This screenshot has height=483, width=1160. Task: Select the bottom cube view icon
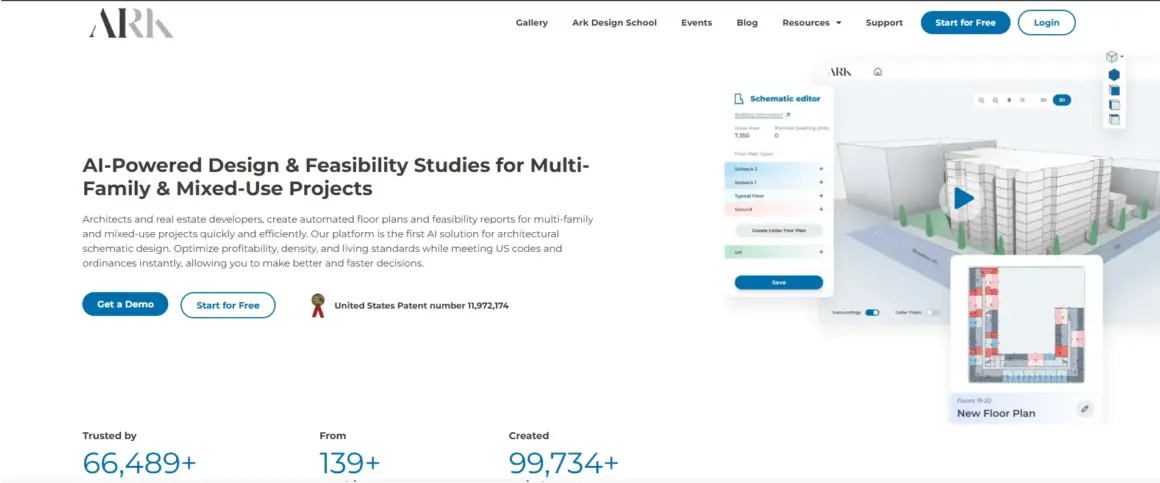point(1114,119)
